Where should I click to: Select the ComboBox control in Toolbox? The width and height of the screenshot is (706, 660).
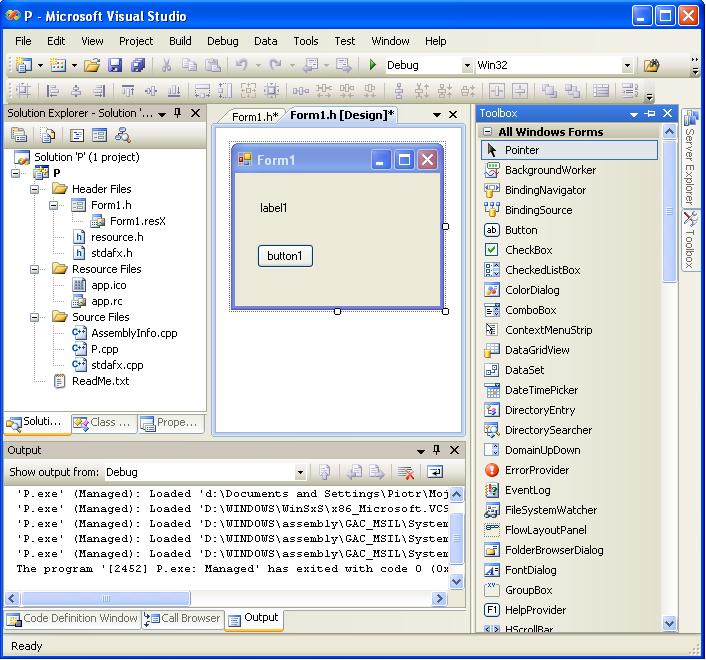tap(569, 310)
